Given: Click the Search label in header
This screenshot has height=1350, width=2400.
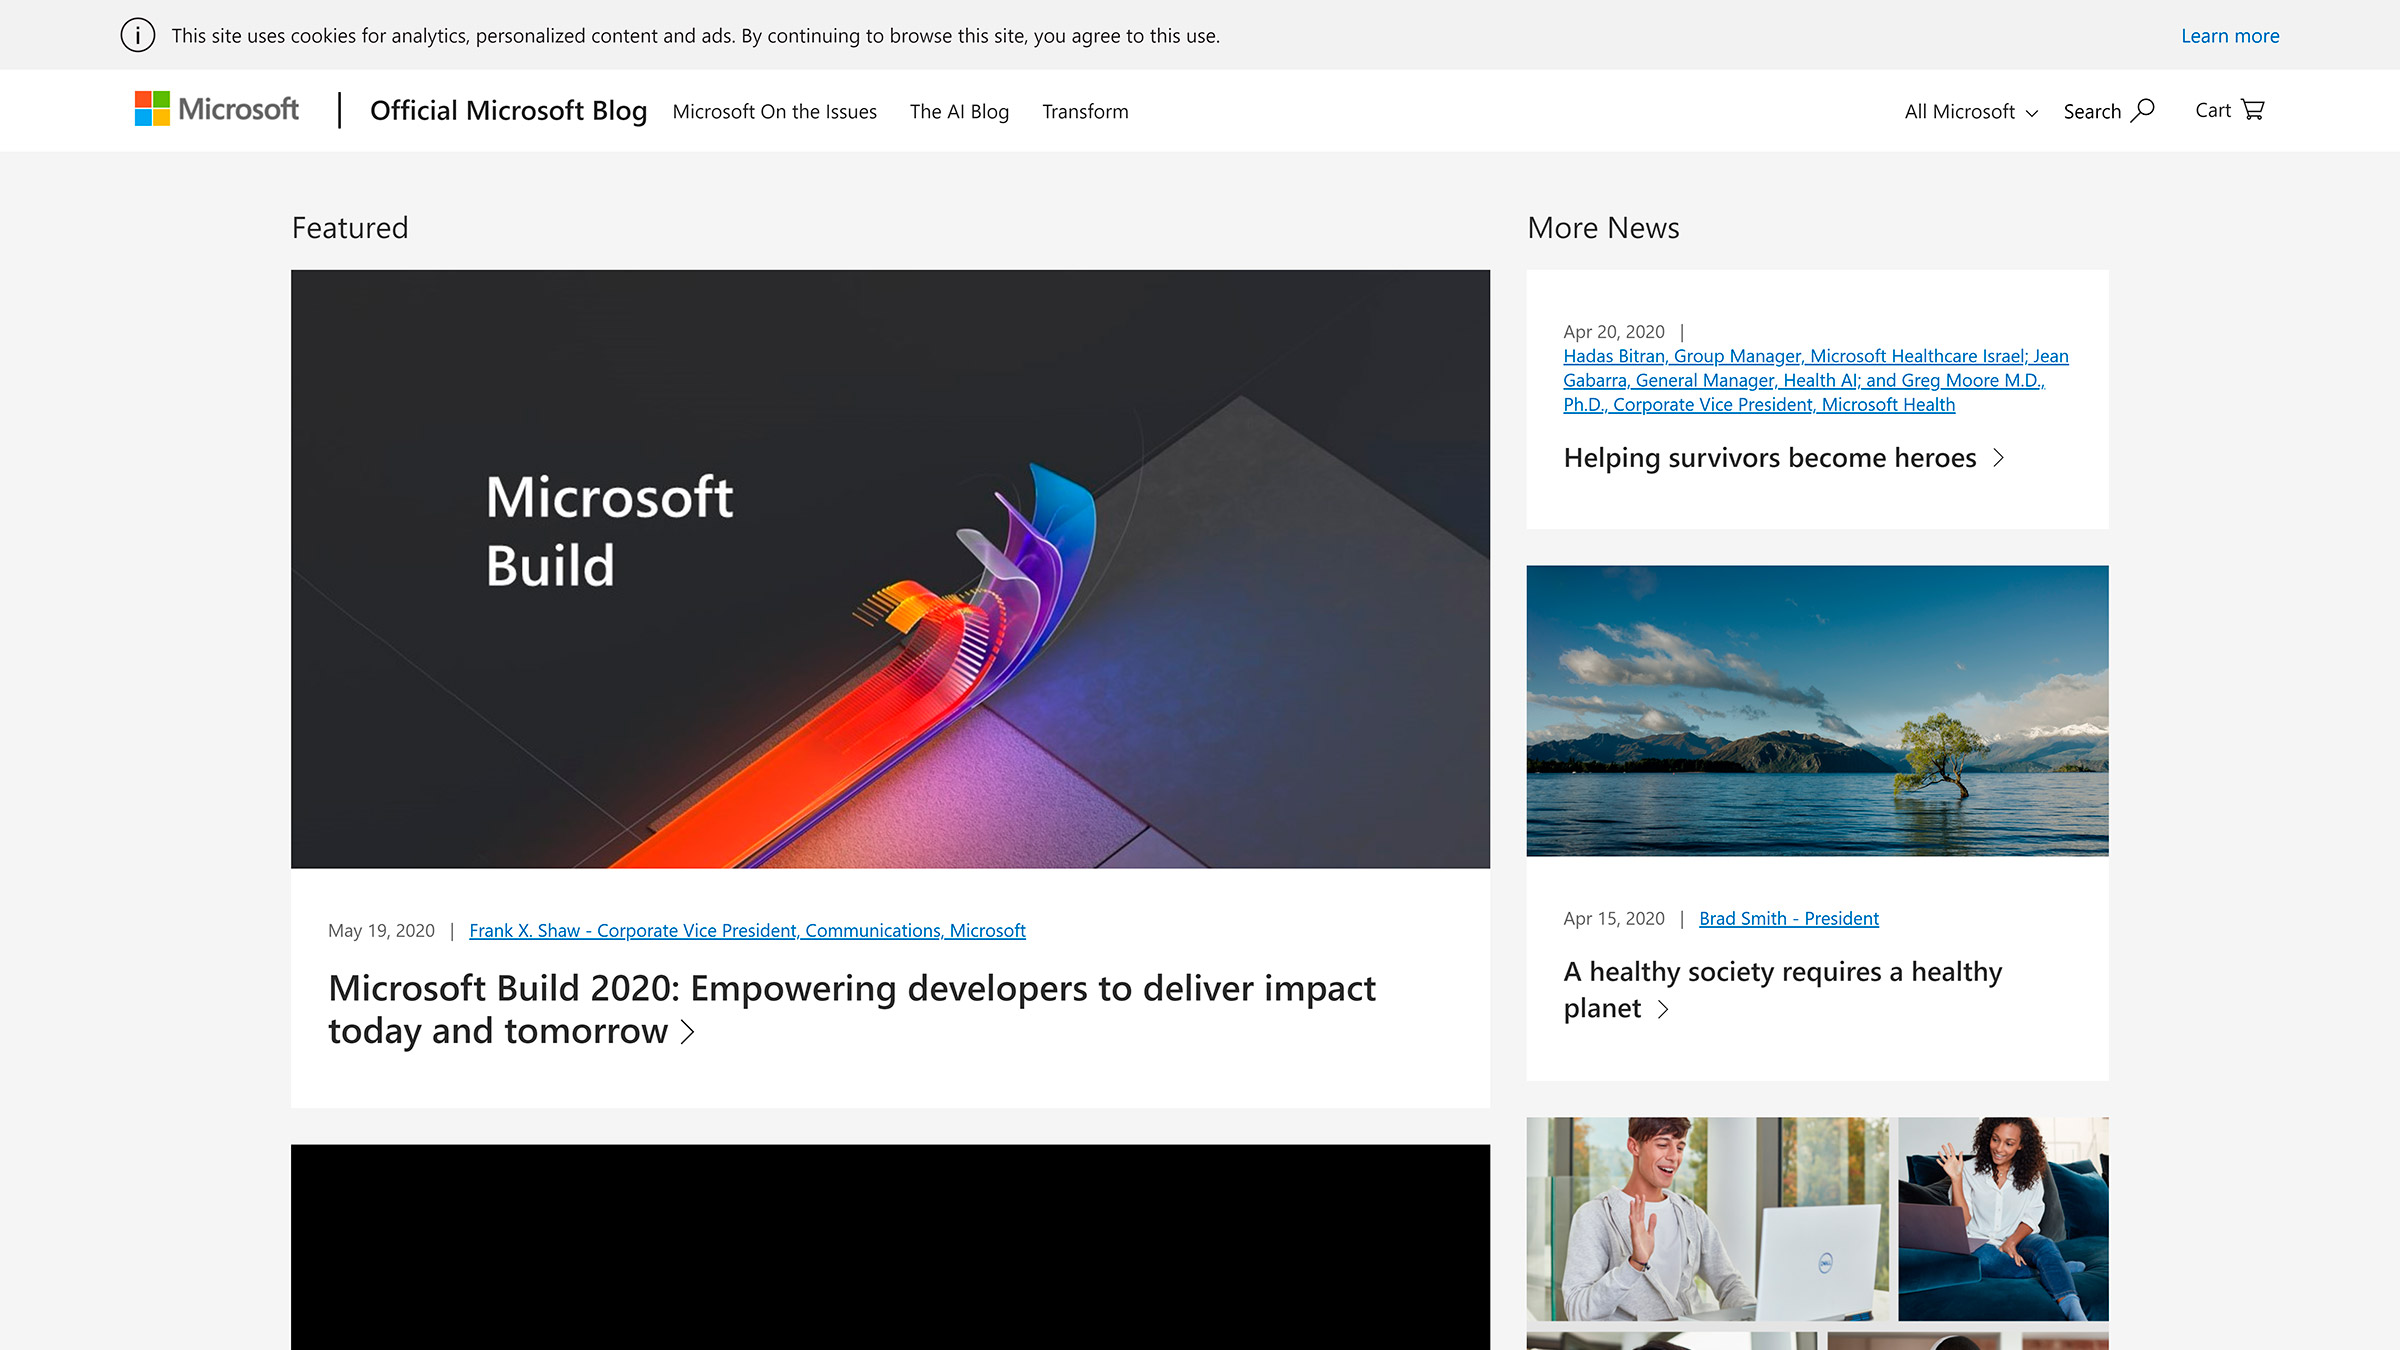Looking at the screenshot, I should pos(2092,111).
